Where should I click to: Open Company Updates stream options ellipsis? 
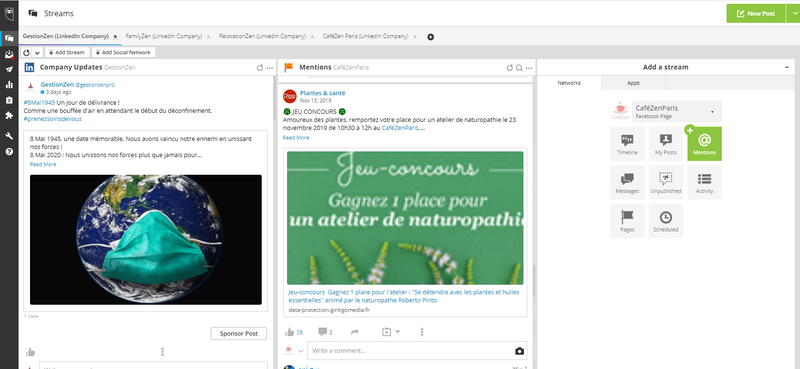[x=269, y=67]
